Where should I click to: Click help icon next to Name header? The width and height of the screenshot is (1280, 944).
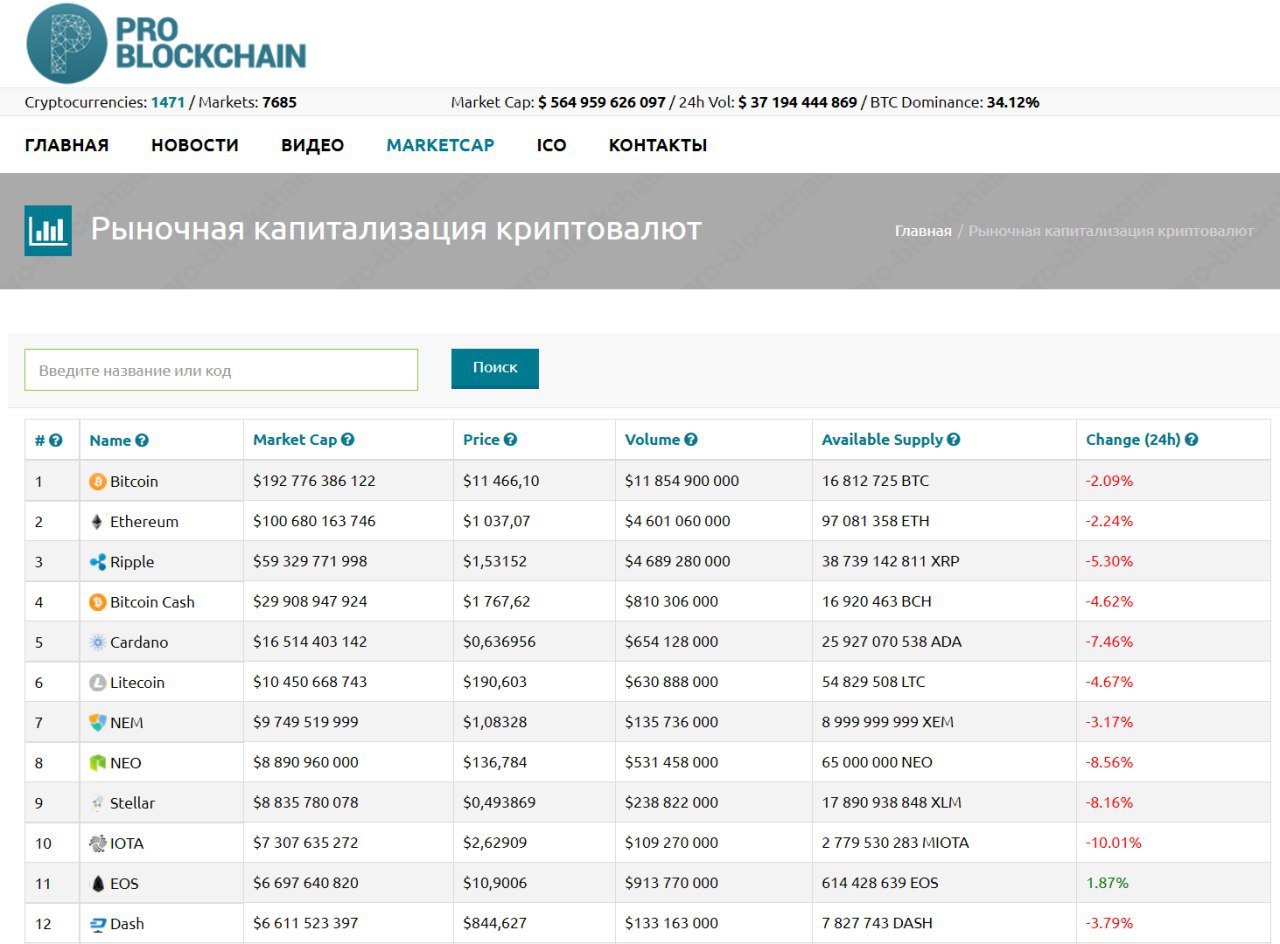142,441
